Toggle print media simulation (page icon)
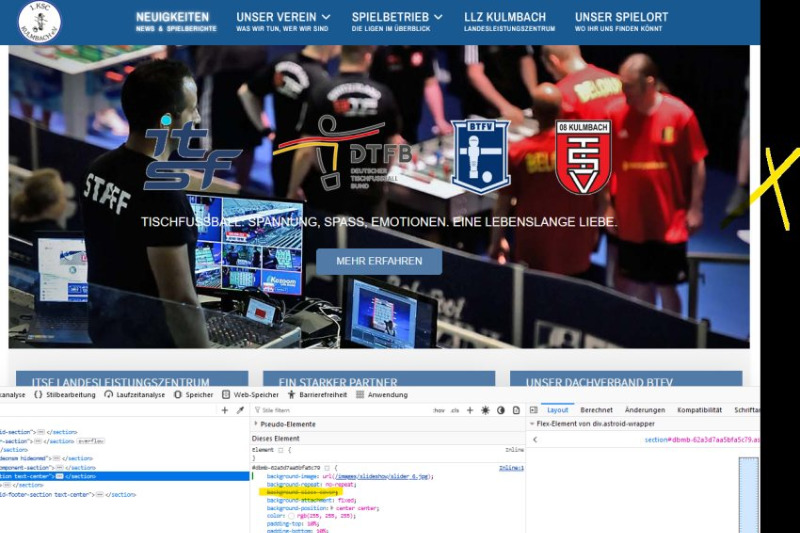 [x=516, y=410]
